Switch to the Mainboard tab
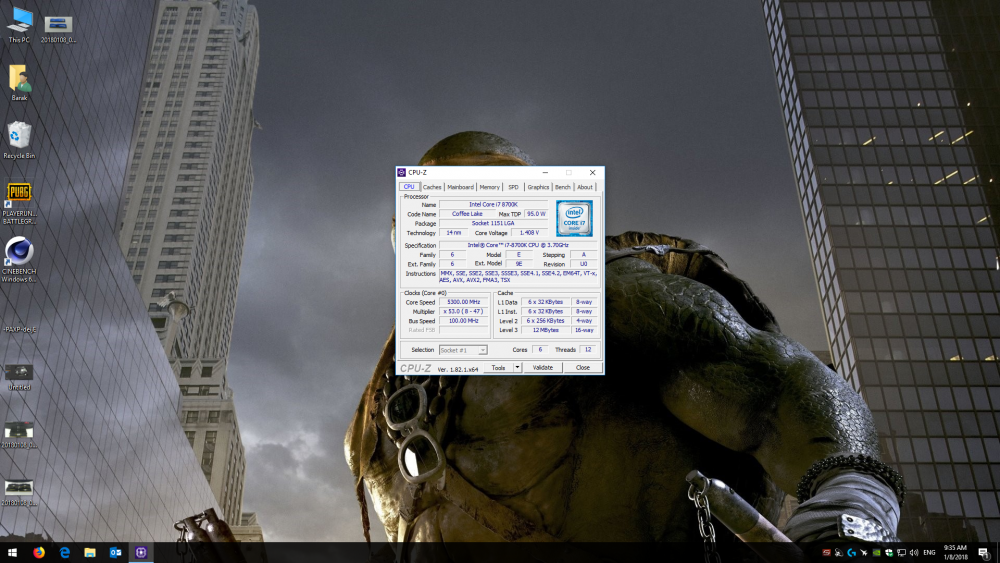The height and width of the screenshot is (563, 1000). pyautogui.click(x=460, y=187)
